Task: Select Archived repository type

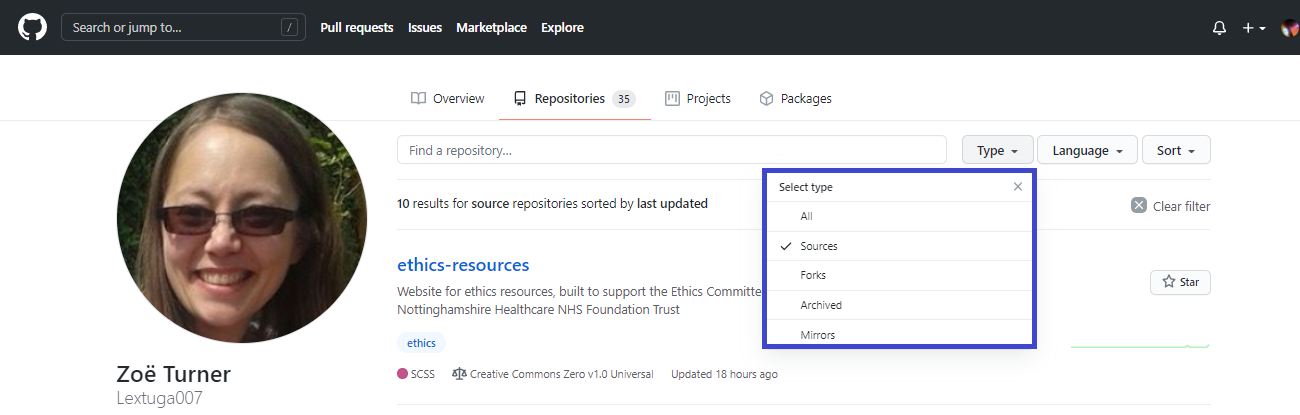Action: click(900, 305)
